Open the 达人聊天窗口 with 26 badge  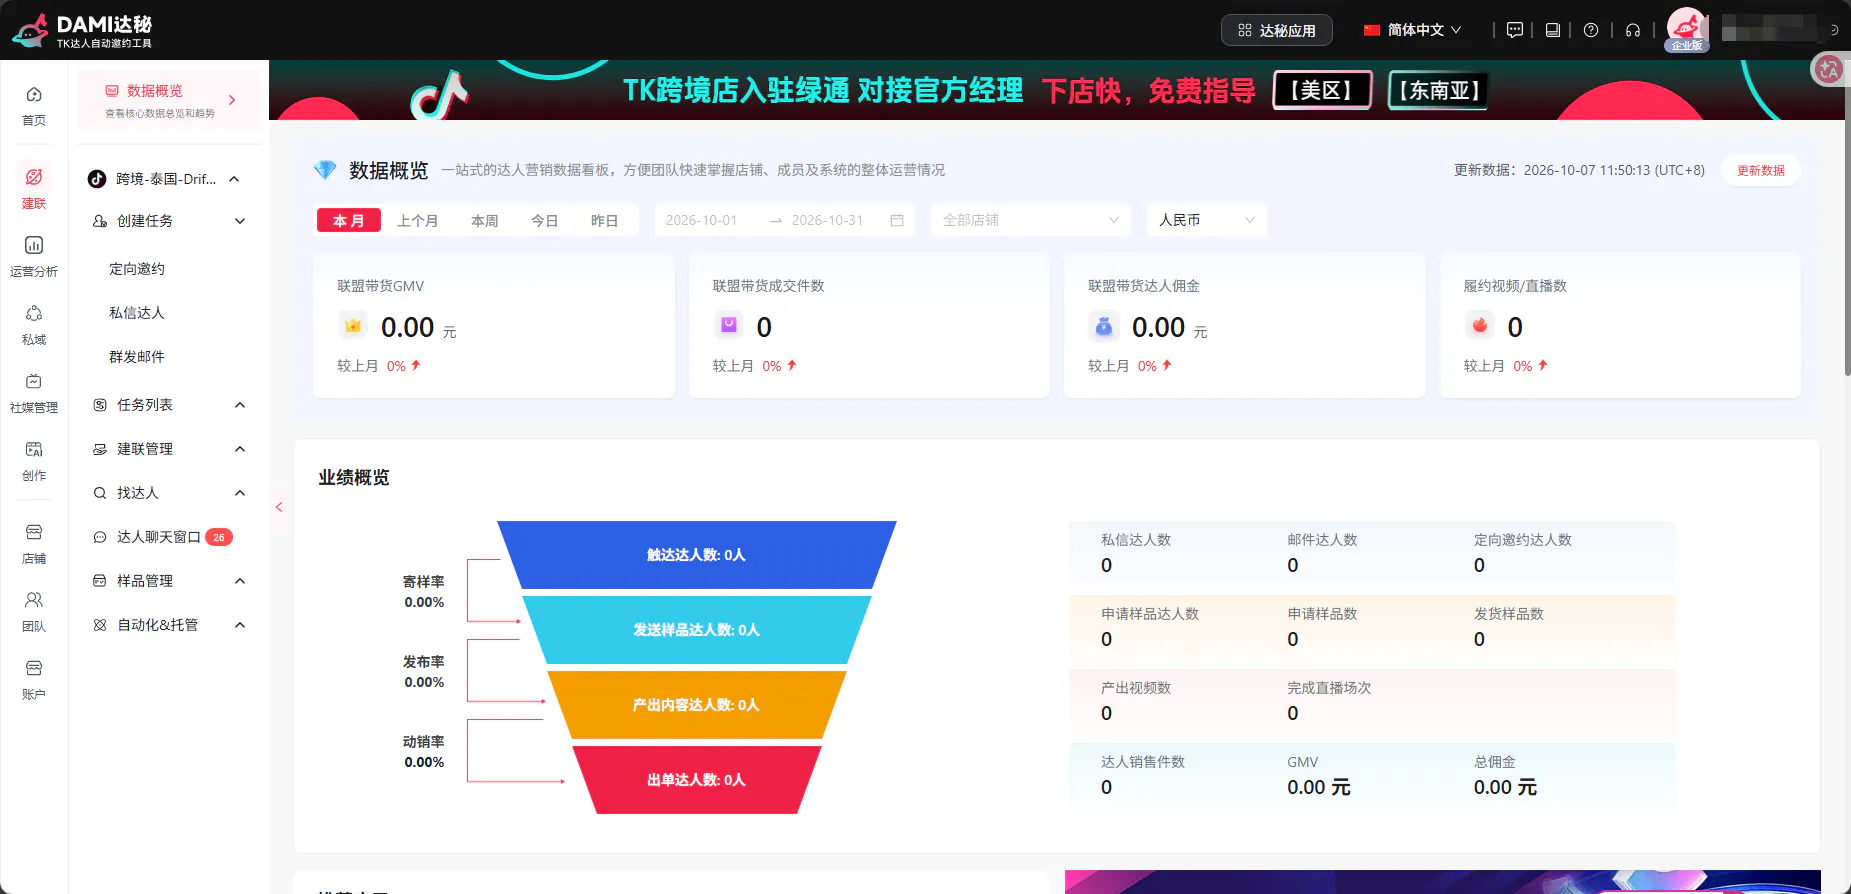pos(165,537)
